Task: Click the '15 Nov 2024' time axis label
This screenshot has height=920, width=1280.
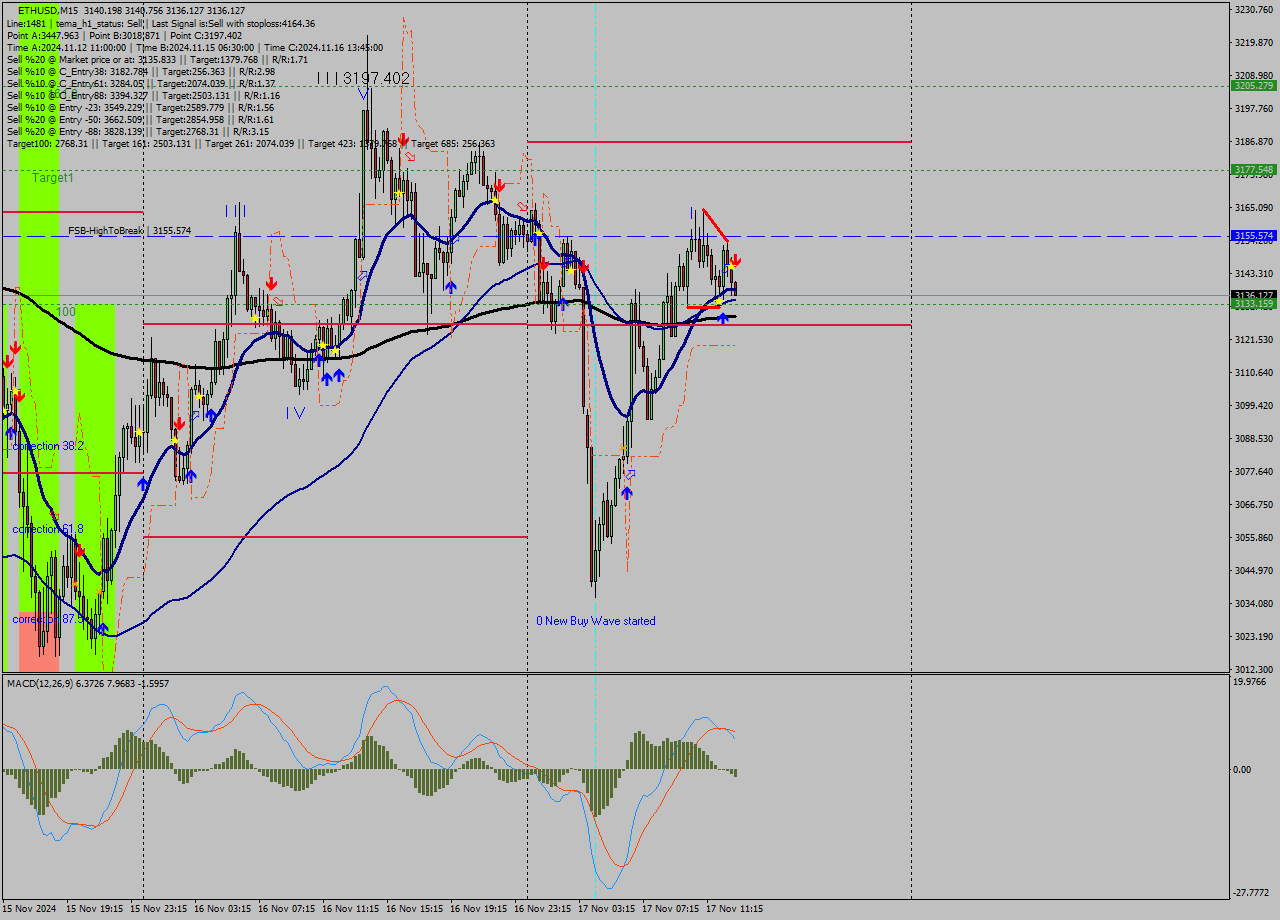Action: click(x=31, y=909)
